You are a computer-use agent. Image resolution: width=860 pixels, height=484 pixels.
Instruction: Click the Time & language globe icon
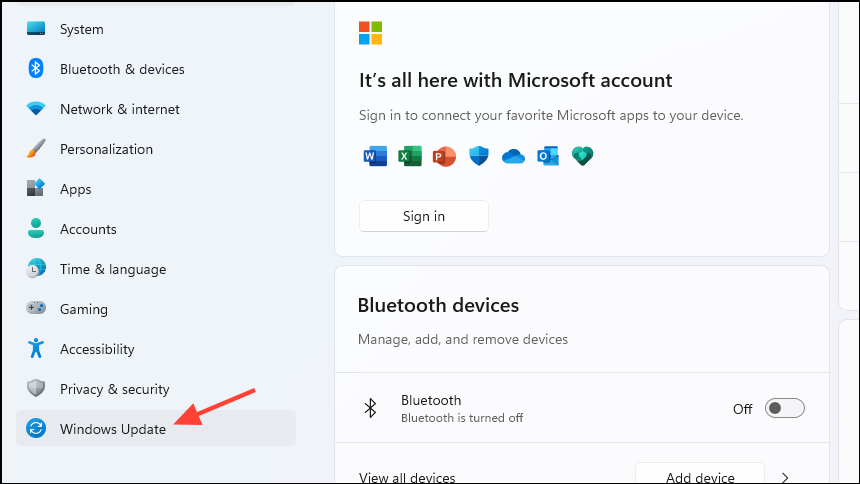click(x=36, y=268)
